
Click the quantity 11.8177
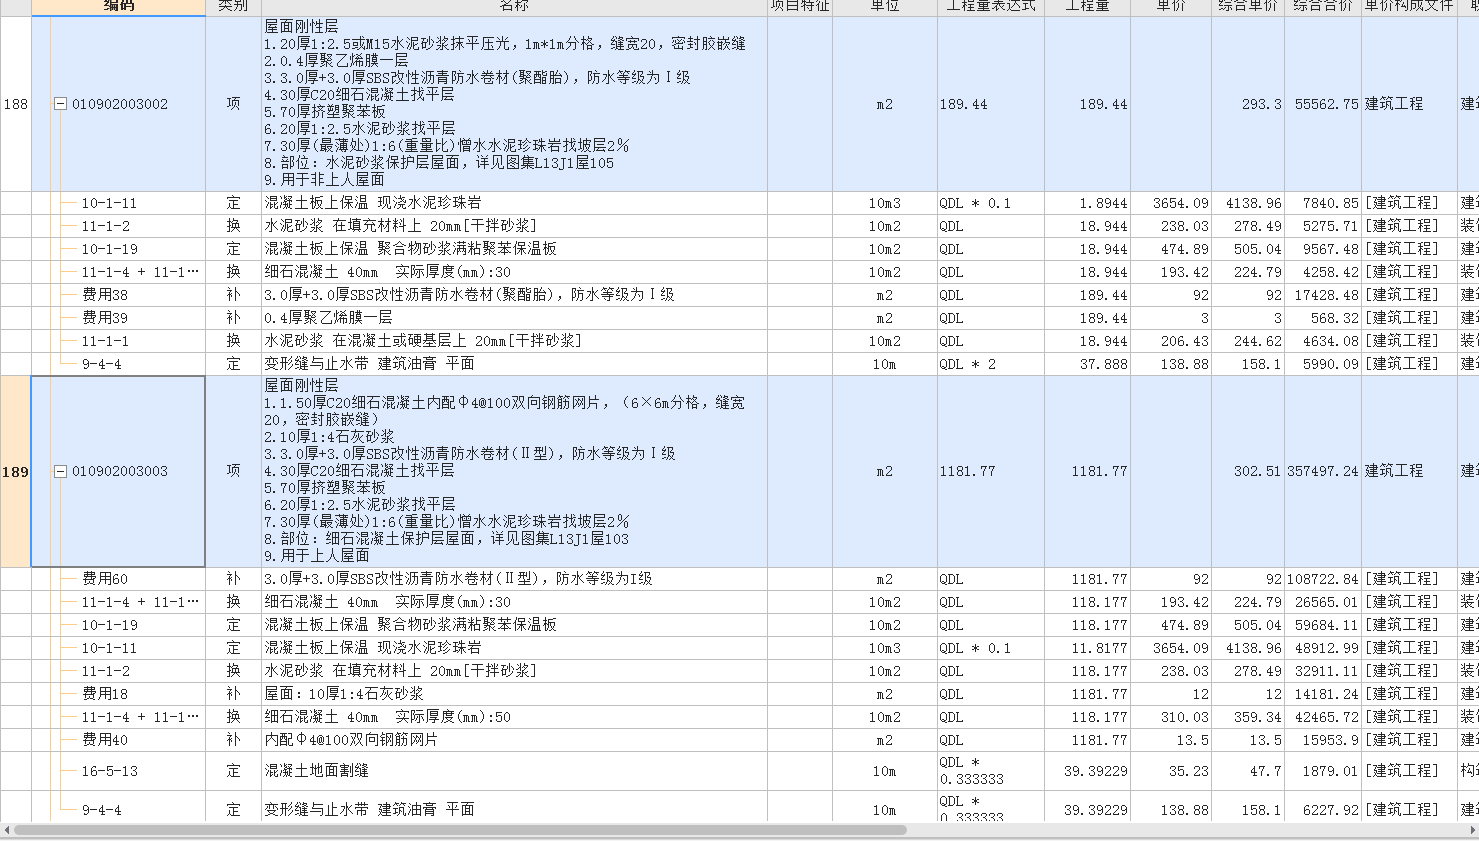click(1099, 648)
